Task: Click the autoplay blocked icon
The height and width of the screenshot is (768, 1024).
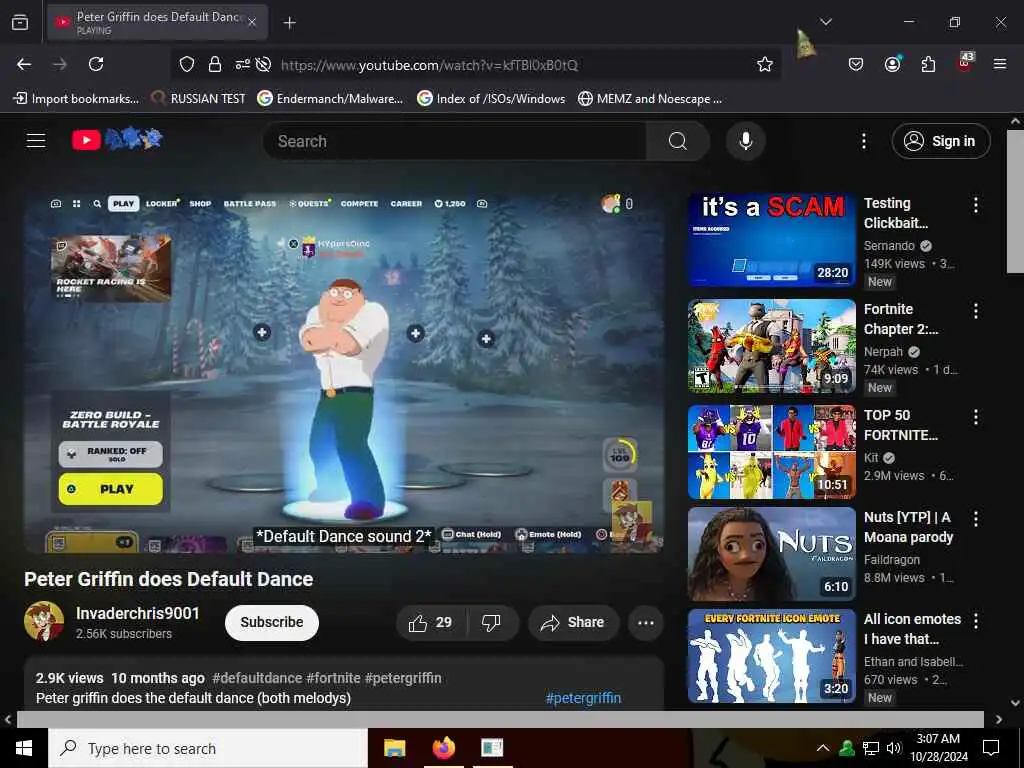Action: (x=263, y=64)
